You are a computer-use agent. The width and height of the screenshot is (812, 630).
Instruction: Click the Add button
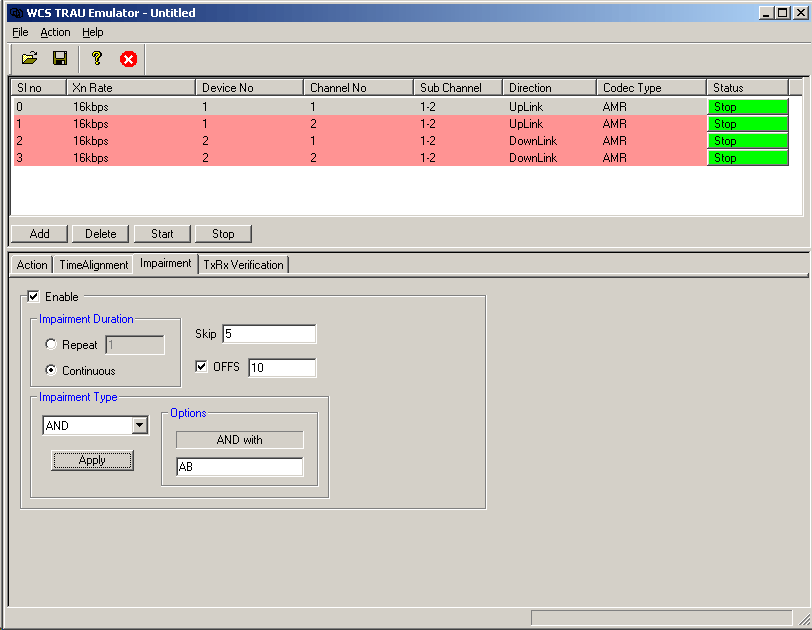tap(39, 234)
